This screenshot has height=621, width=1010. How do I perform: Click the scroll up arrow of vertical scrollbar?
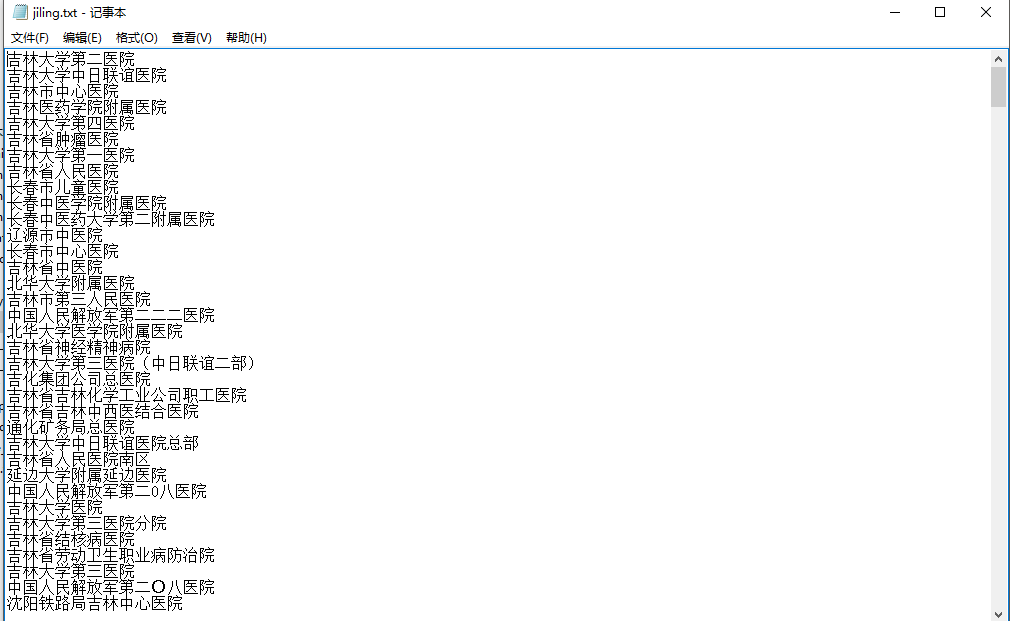(x=998, y=56)
